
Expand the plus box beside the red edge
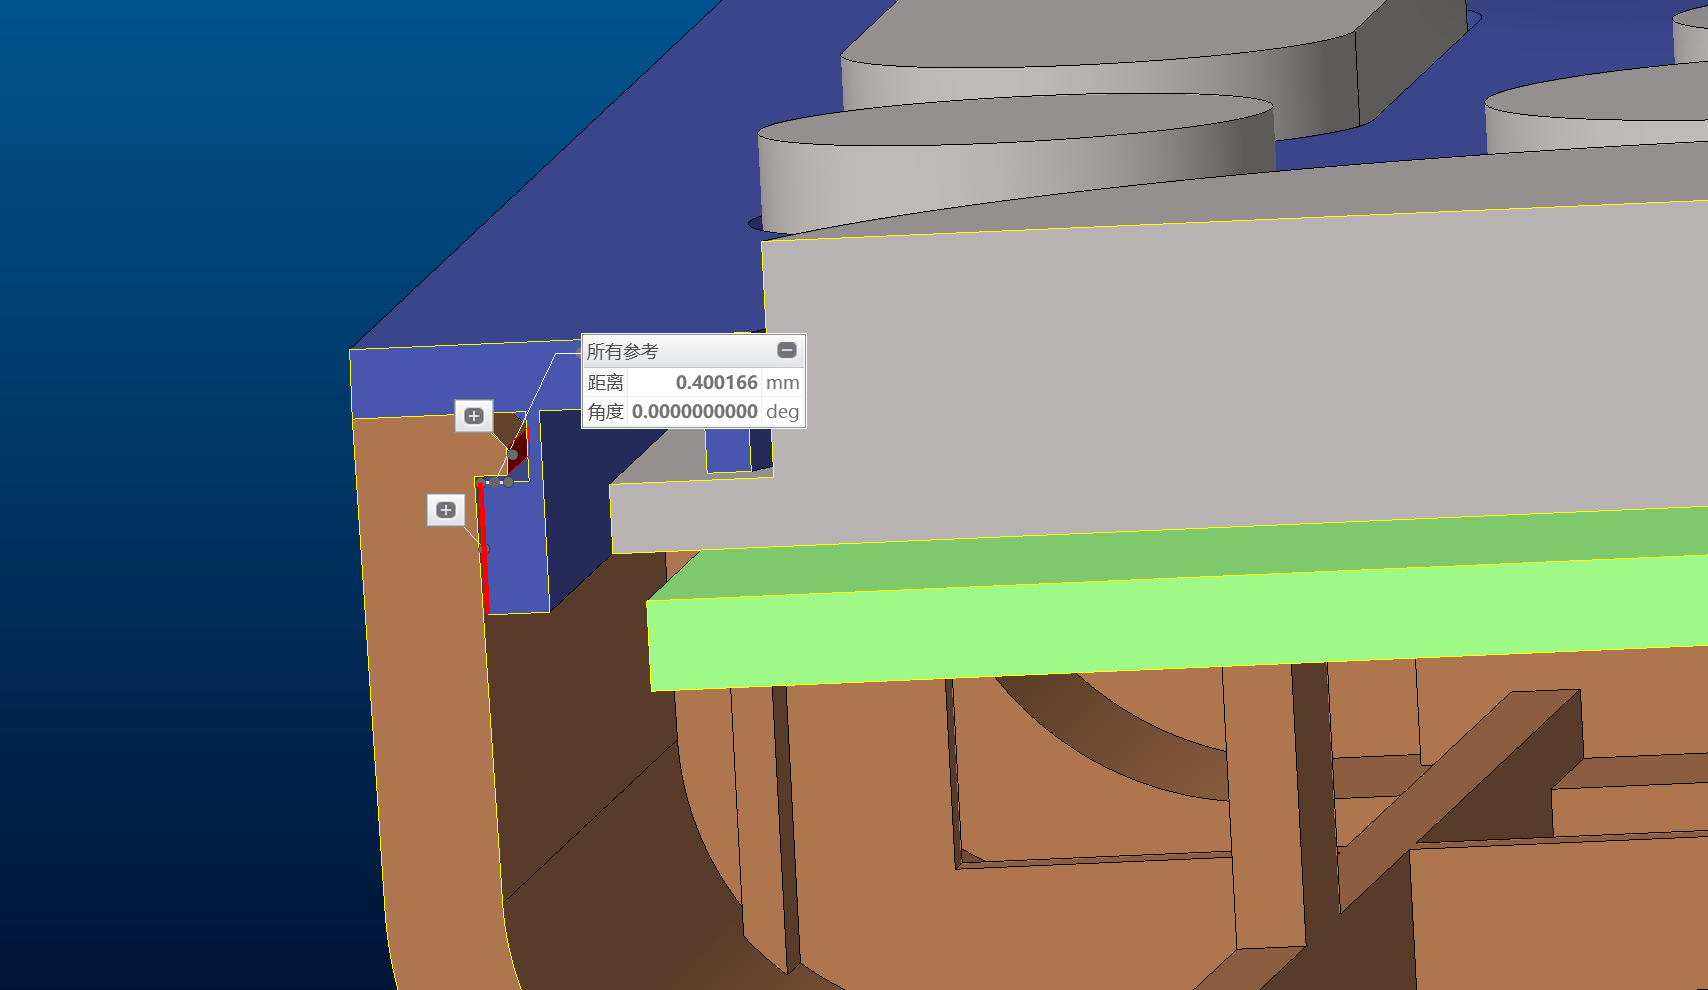[446, 510]
